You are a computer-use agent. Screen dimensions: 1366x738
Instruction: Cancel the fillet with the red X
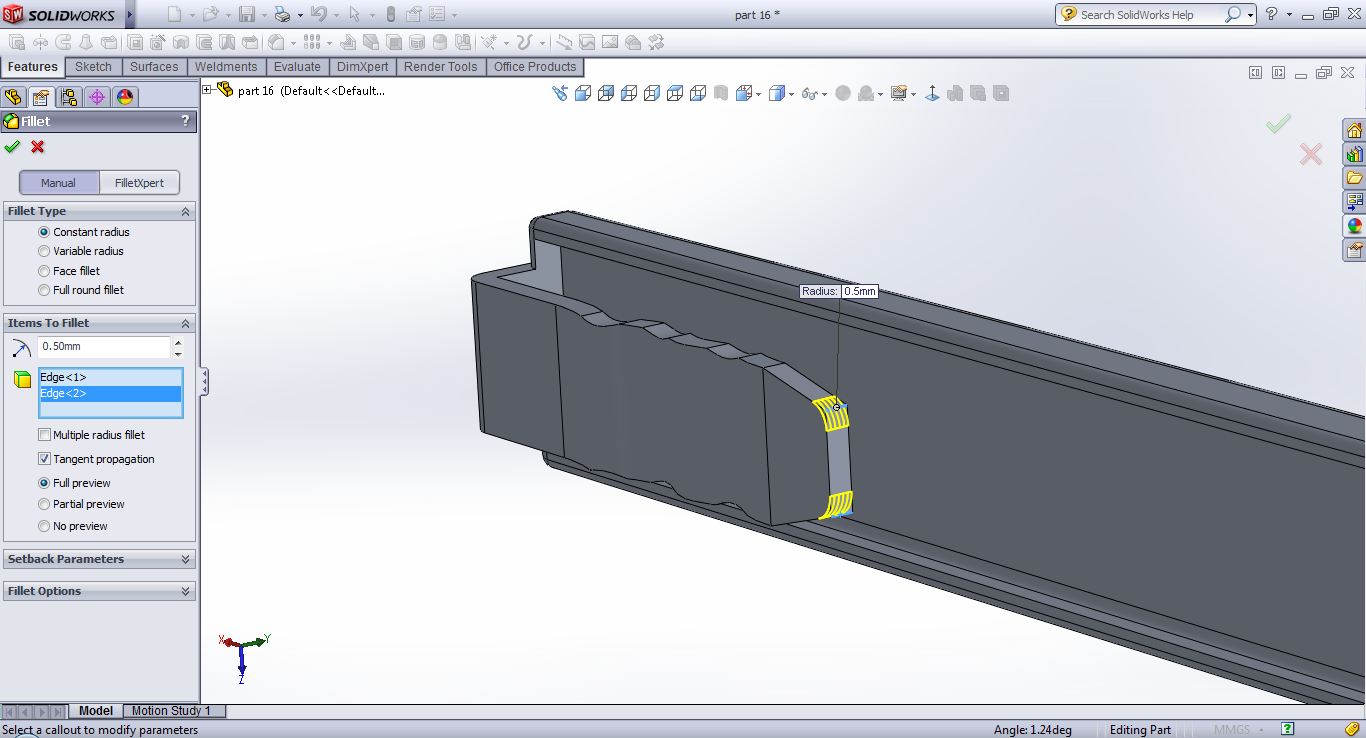click(x=38, y=147)
